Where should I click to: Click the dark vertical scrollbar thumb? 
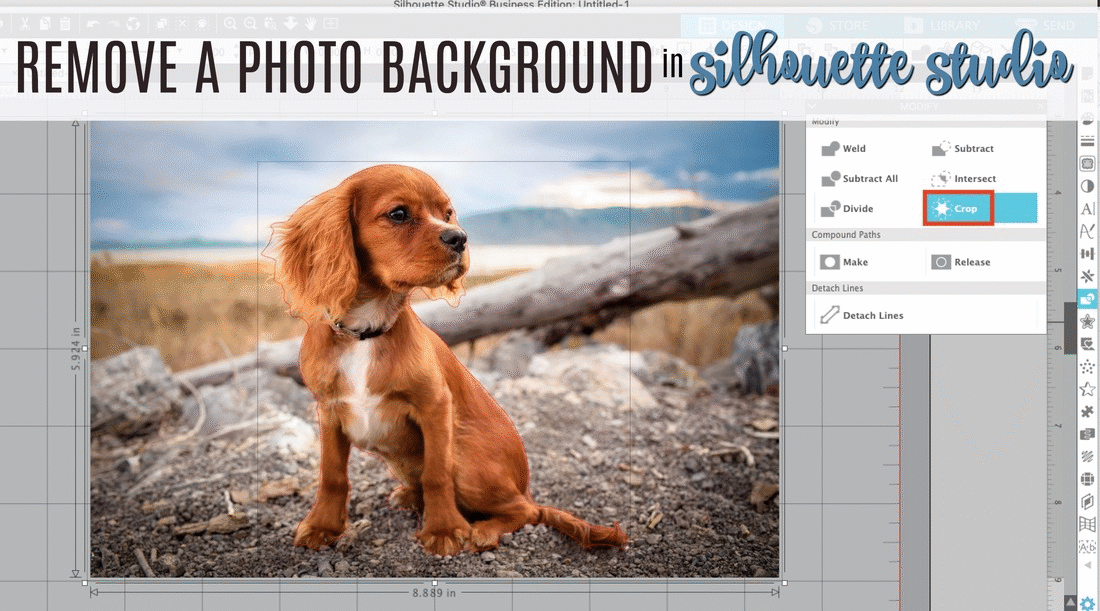pos(1070,328)
